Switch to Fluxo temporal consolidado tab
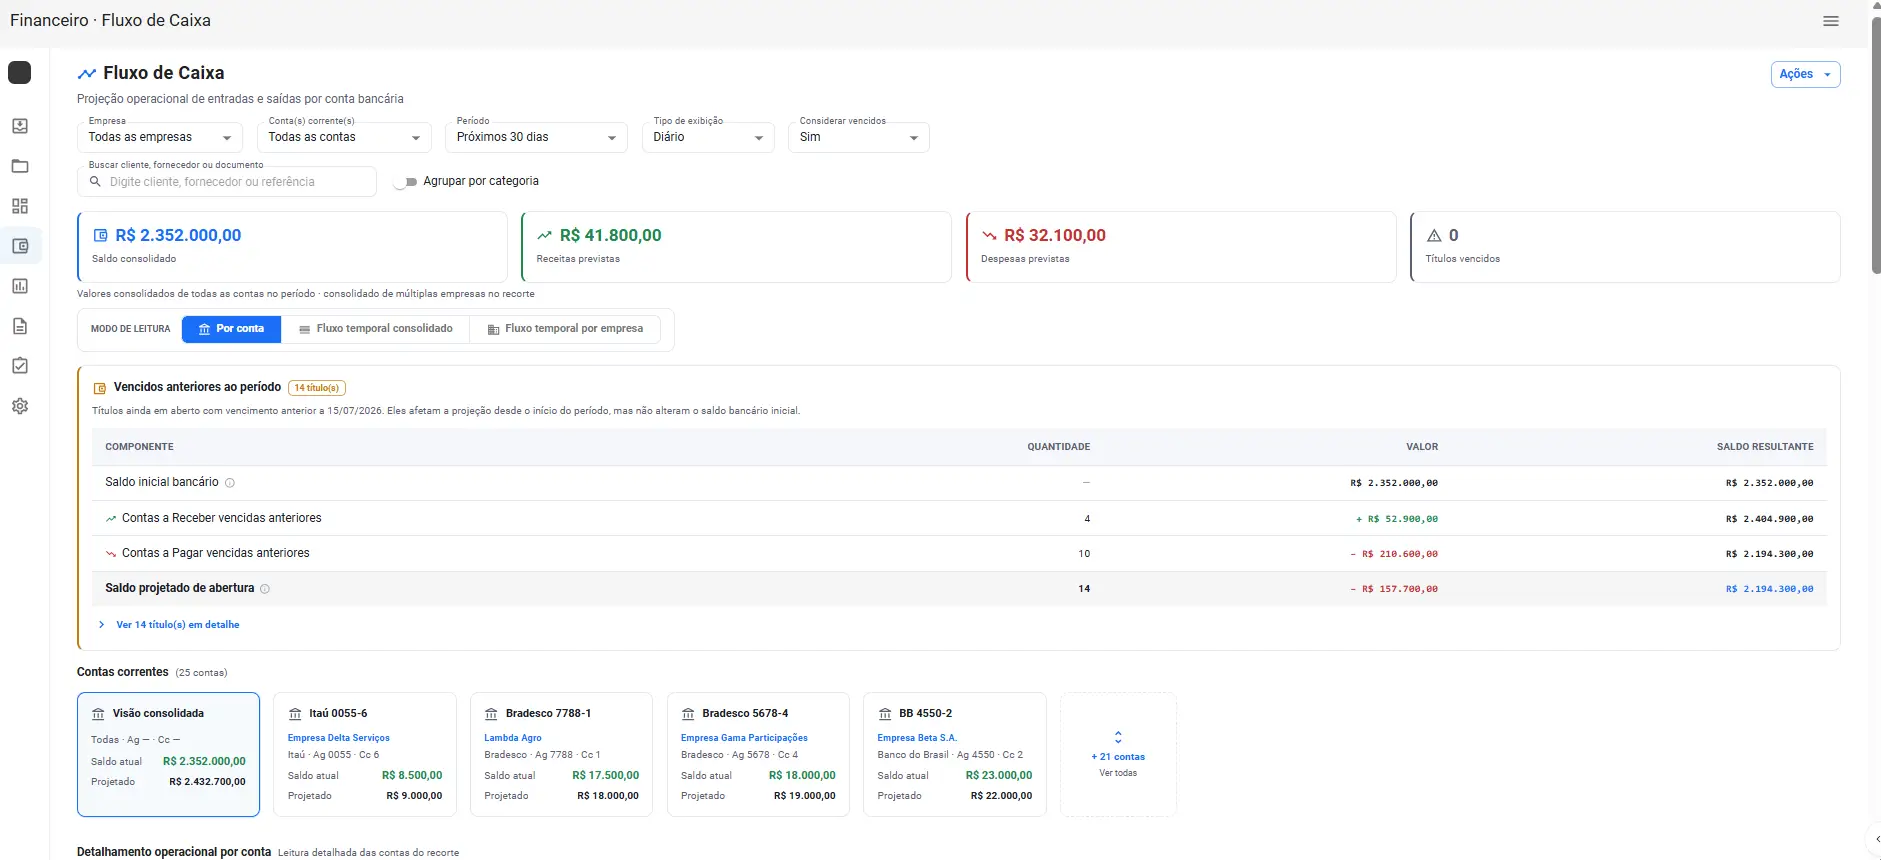Screen dimensions: 1881x860 click(x=376, y=329)
